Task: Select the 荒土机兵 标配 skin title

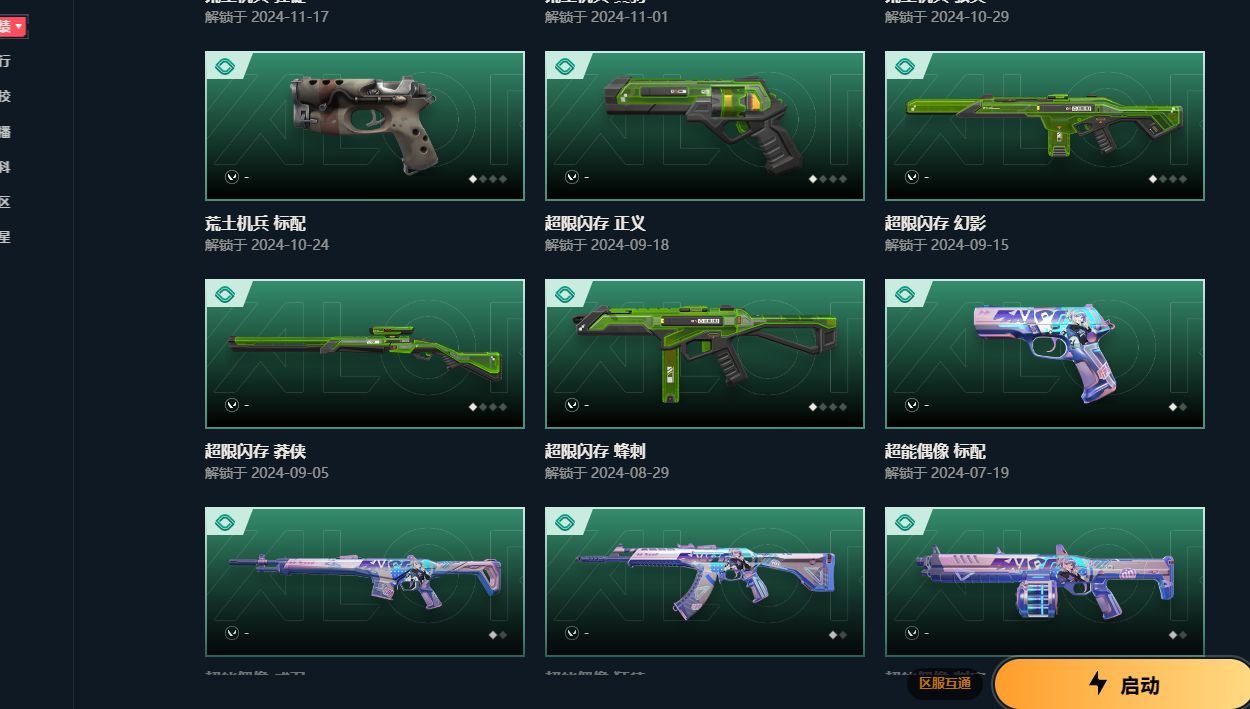Action: 255,223
